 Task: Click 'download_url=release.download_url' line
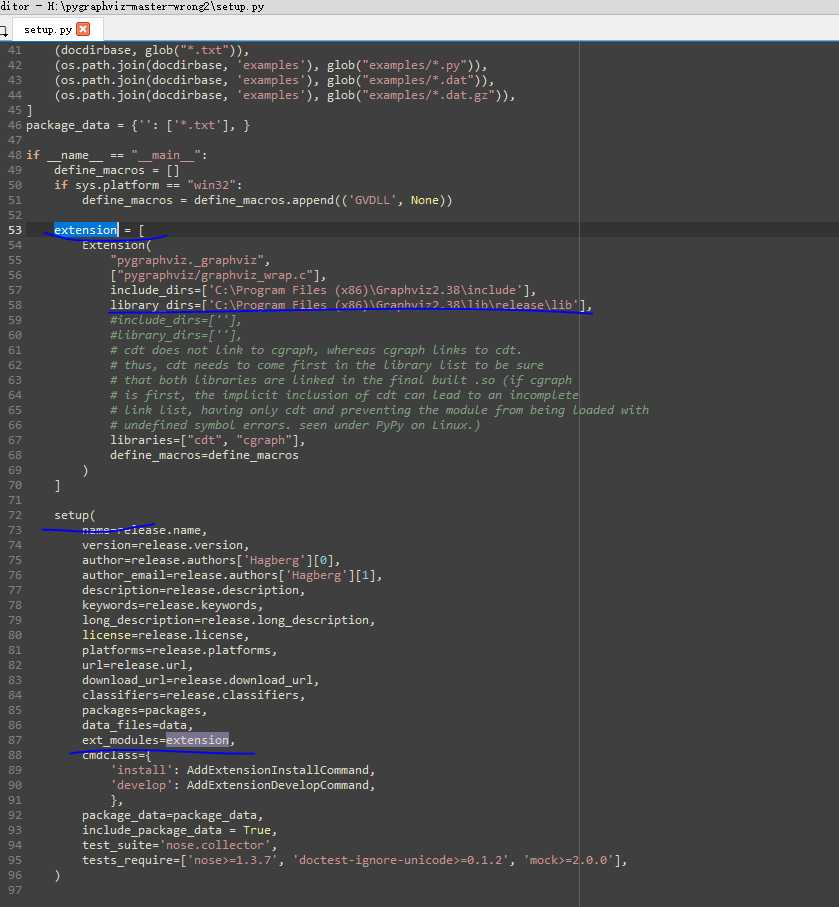[200, 680]
